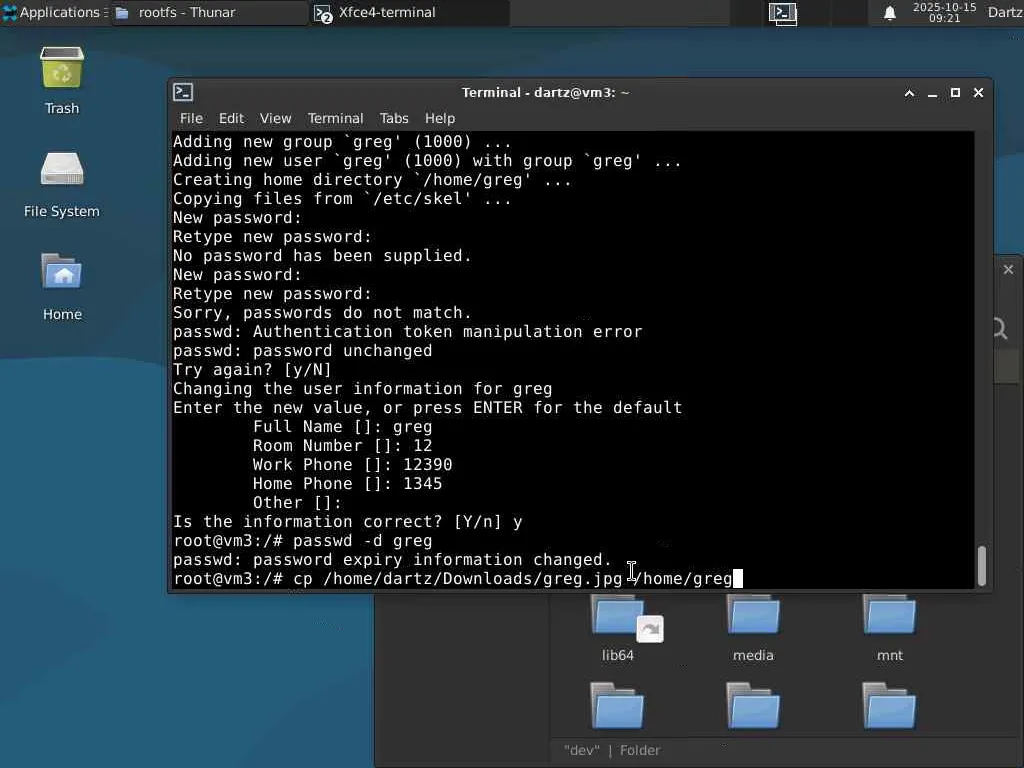1024x768 pixels.
Task: Open the terminal View menu
Action: click(276, 118)
